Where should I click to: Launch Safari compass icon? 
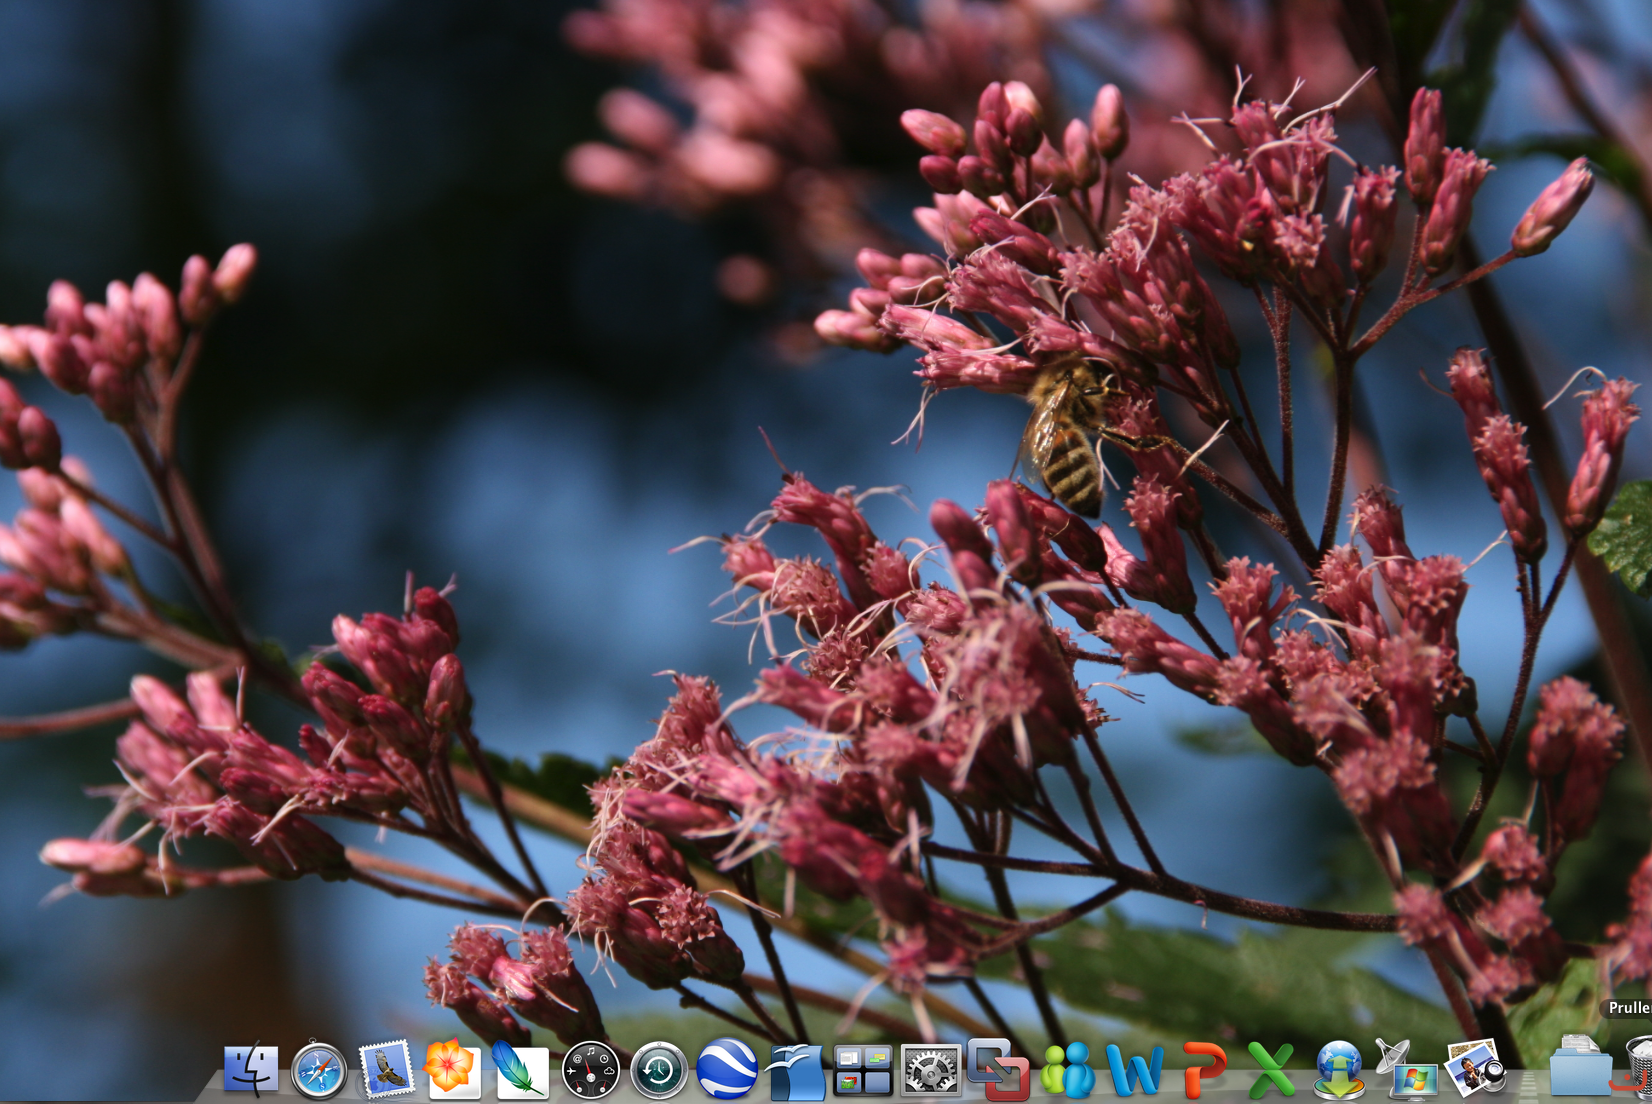click(319, 1071)
